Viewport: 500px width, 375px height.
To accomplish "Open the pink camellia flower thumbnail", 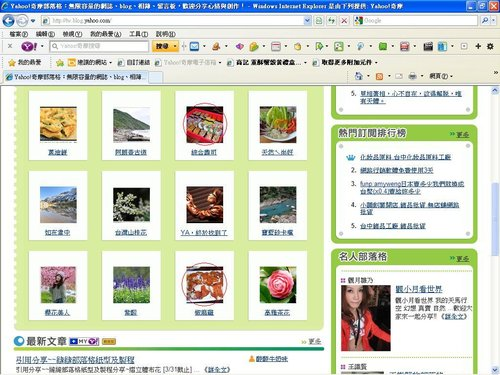I will [x=278, y=285].
